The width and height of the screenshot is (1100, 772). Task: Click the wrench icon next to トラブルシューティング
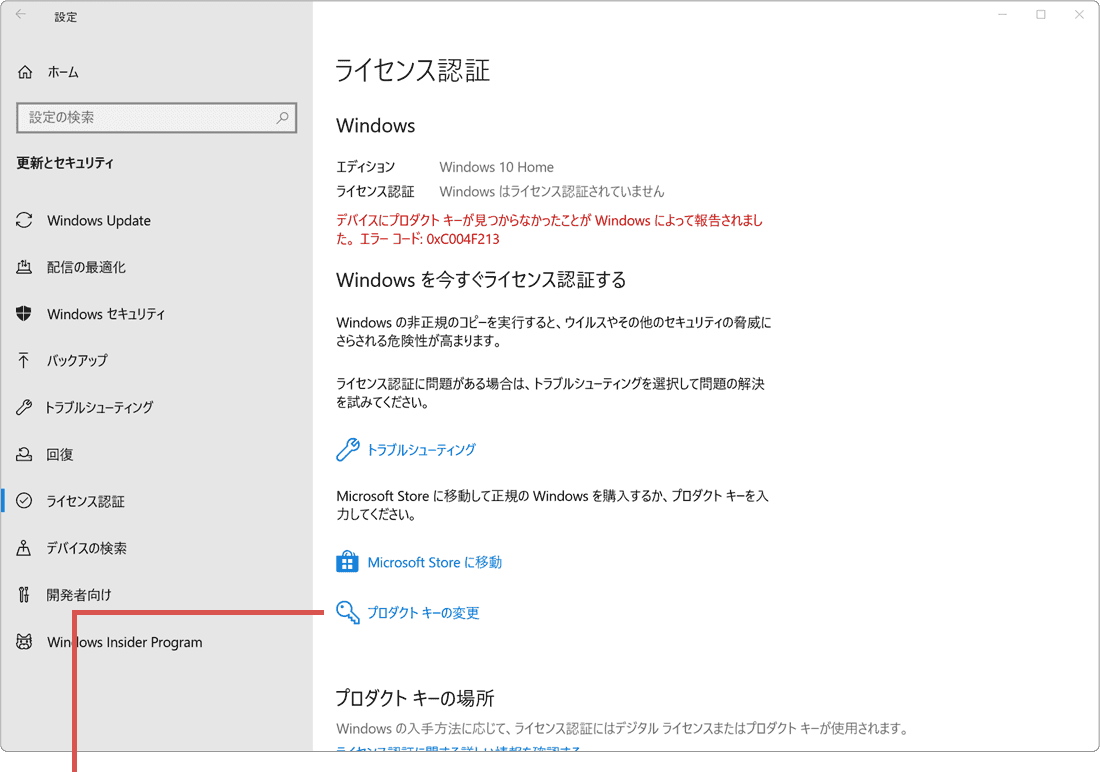346,449
